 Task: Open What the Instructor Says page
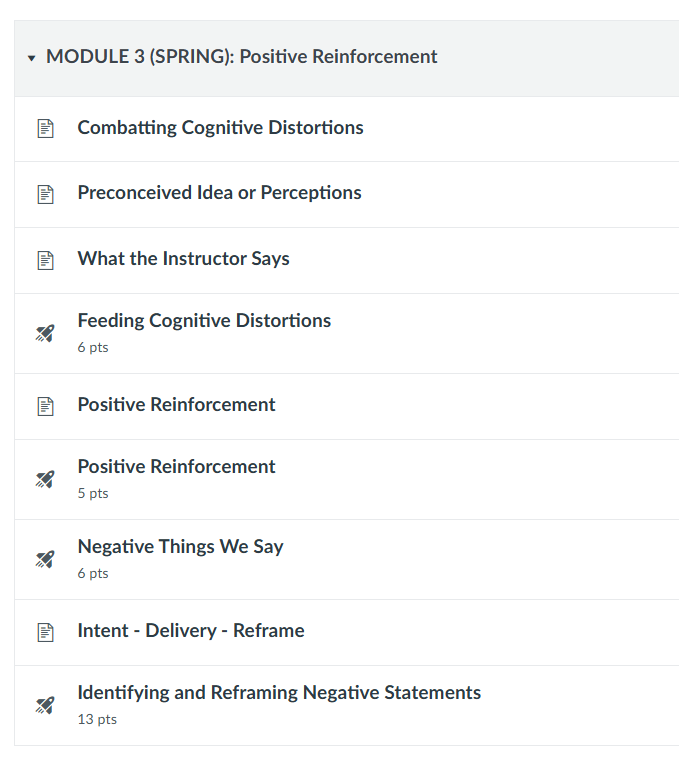coord(183,259)
